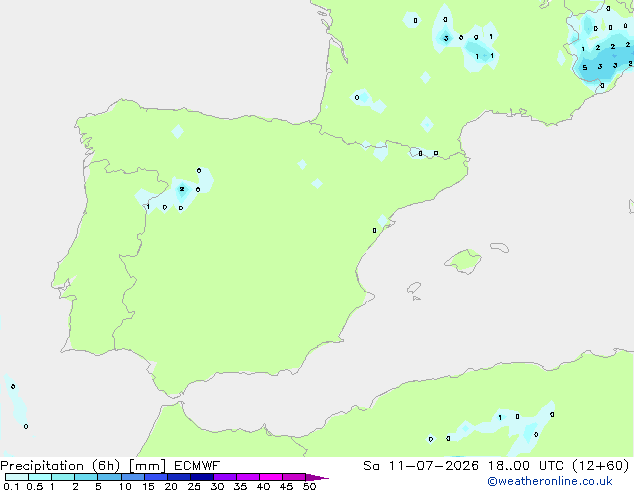Click the Menorca island outline on the map
Image resolution: width=634 pixels, height=490 pixels.
(500, 247)
